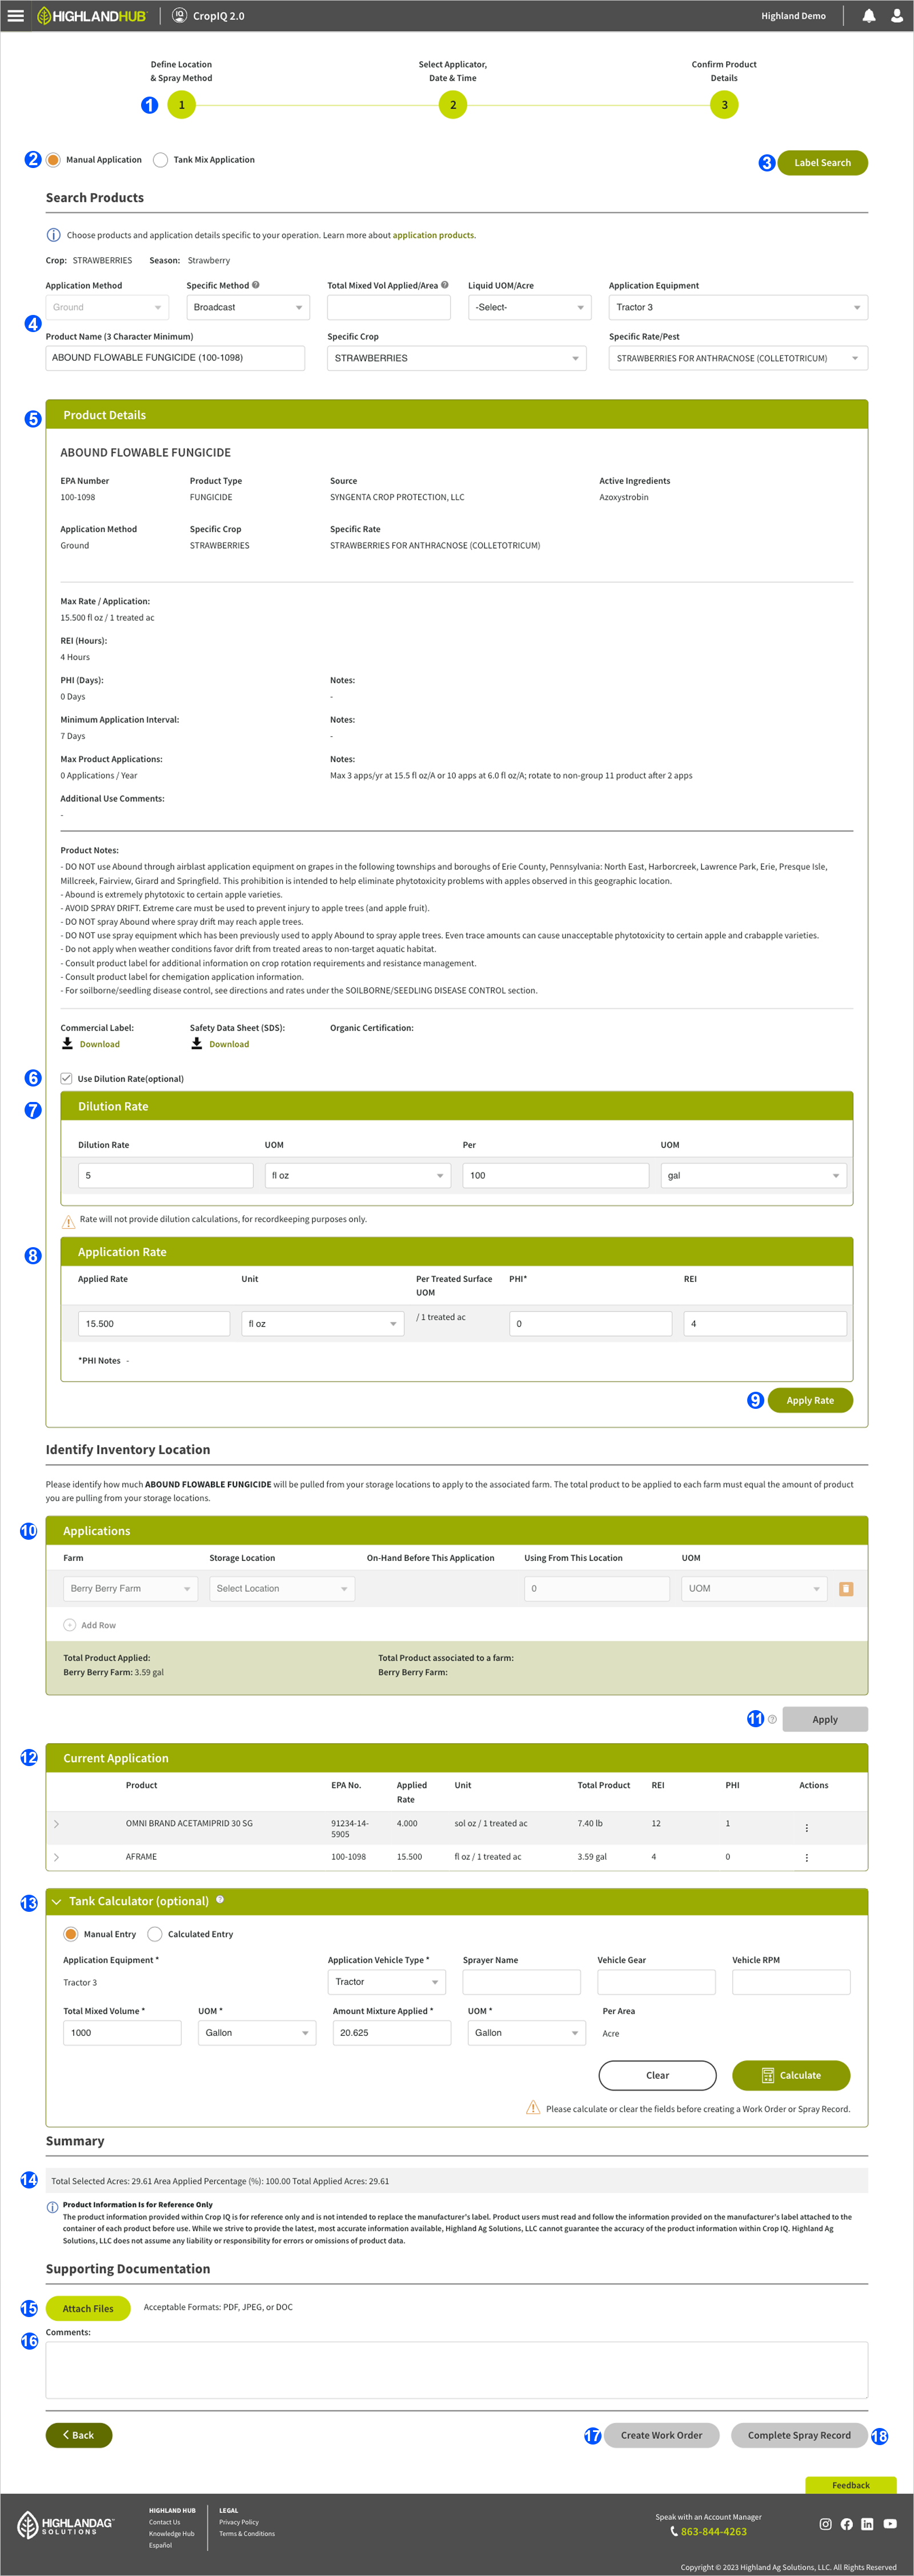This screenshot has height=2576, width=914.
Task: Open Highland's YouTube channel
Action: coord(889,2524)
